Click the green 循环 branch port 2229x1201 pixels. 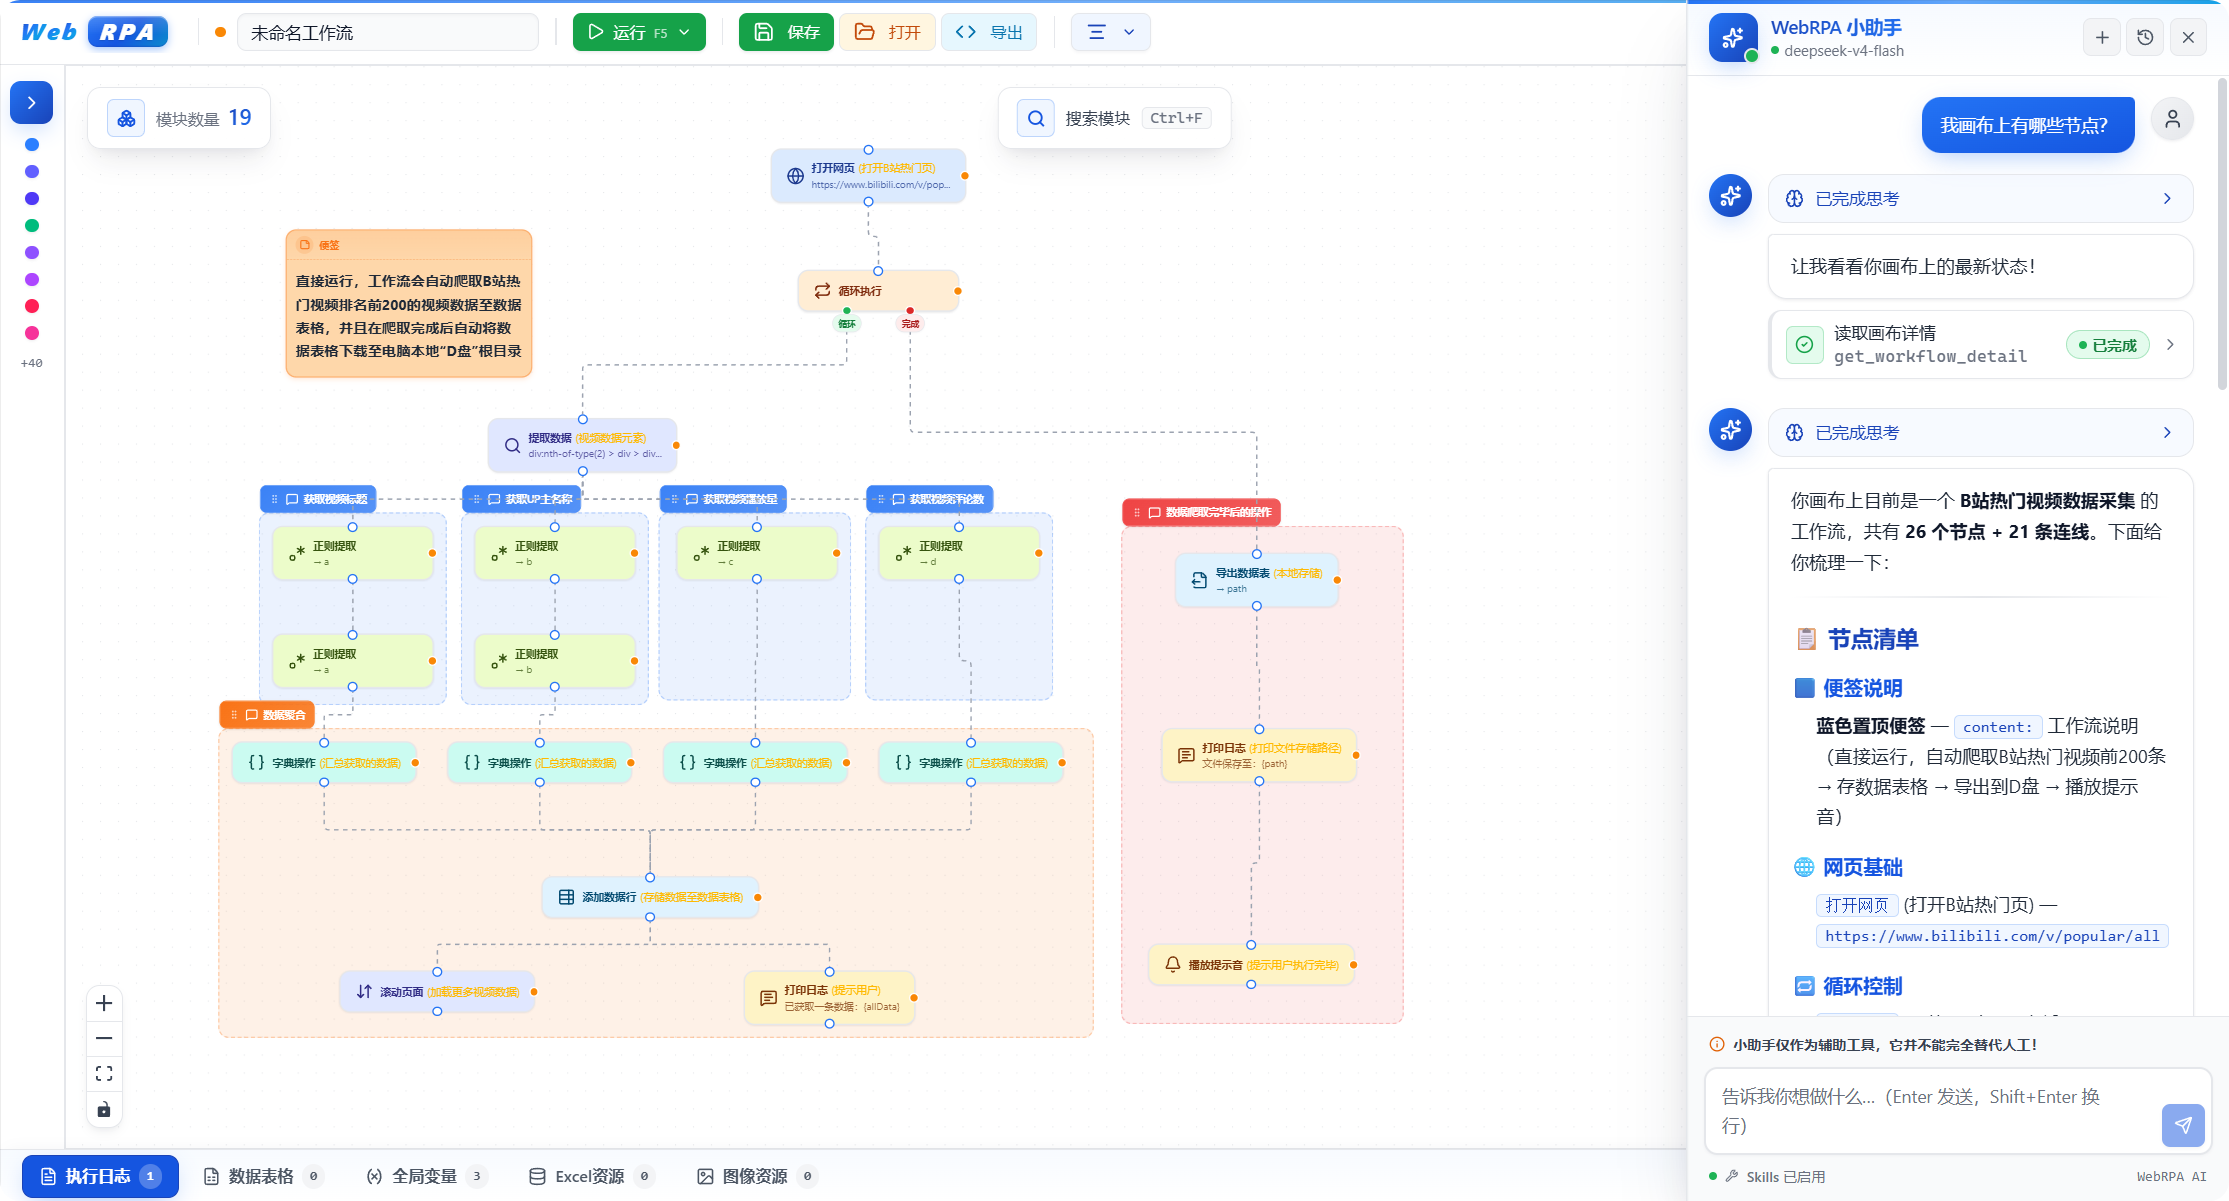[847, 311]
